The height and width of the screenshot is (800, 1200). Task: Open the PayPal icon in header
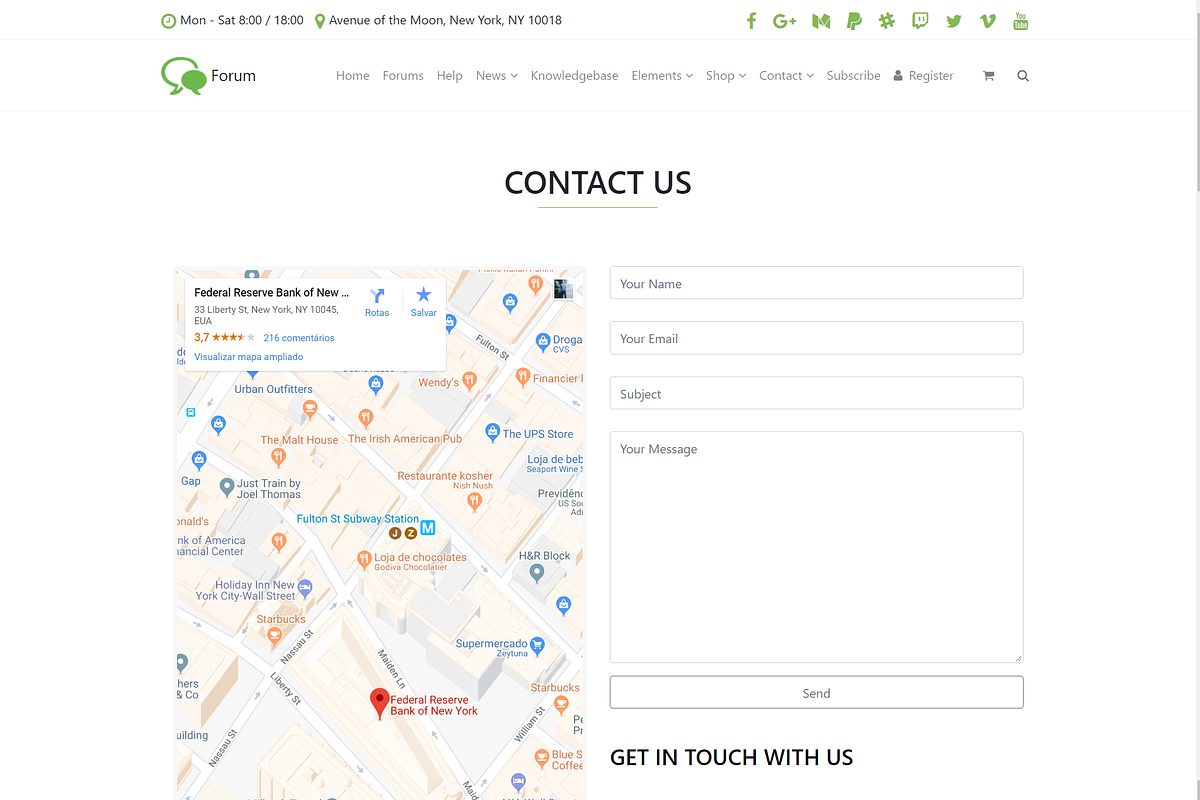point(854,20)
